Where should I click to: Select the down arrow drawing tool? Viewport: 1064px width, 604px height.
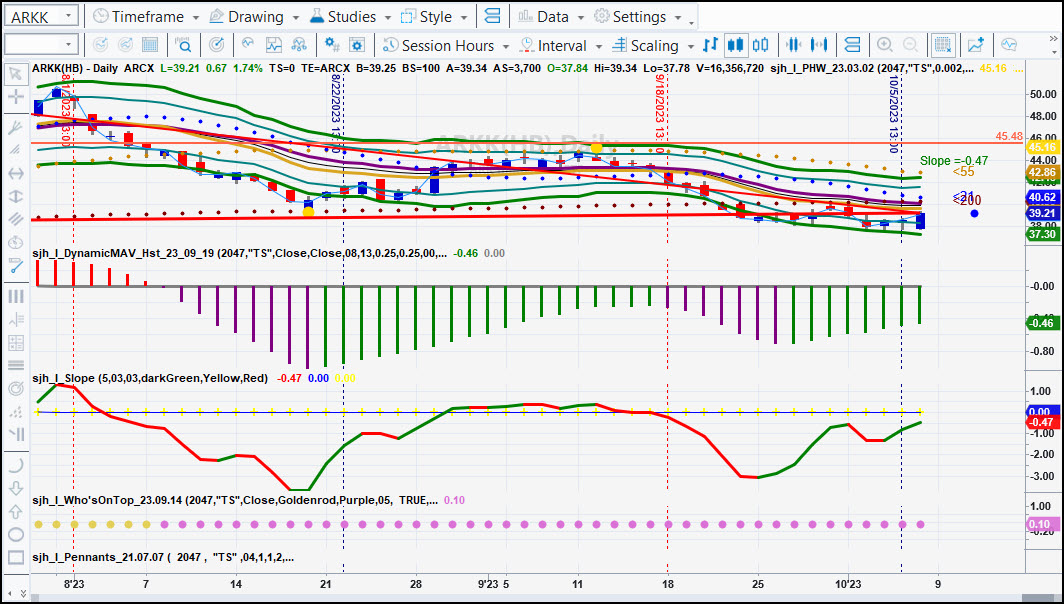click(15, 489)
